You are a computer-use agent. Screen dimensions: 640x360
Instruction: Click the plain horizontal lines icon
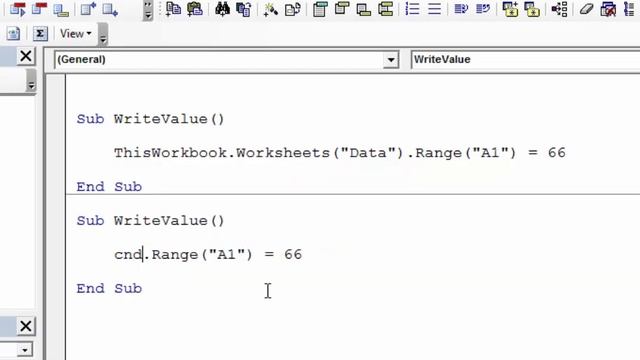434,9
